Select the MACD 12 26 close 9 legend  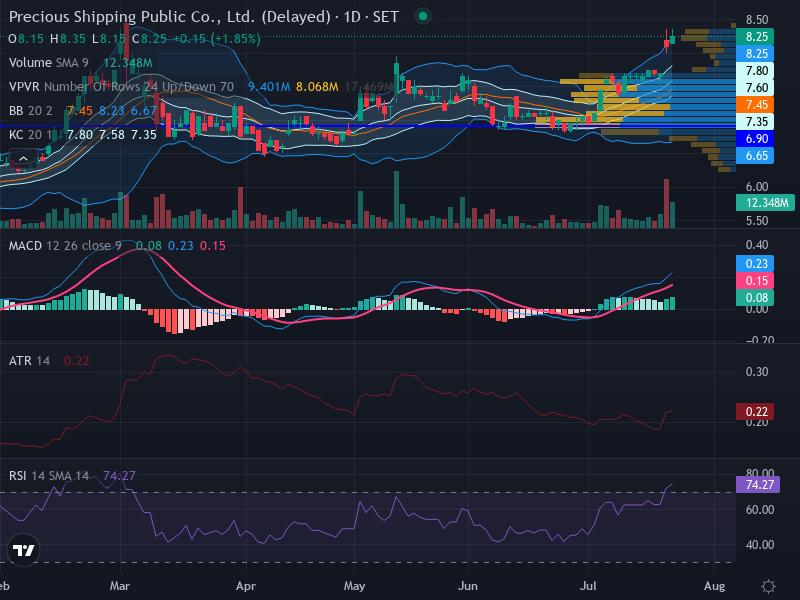[x=65, y=246]
